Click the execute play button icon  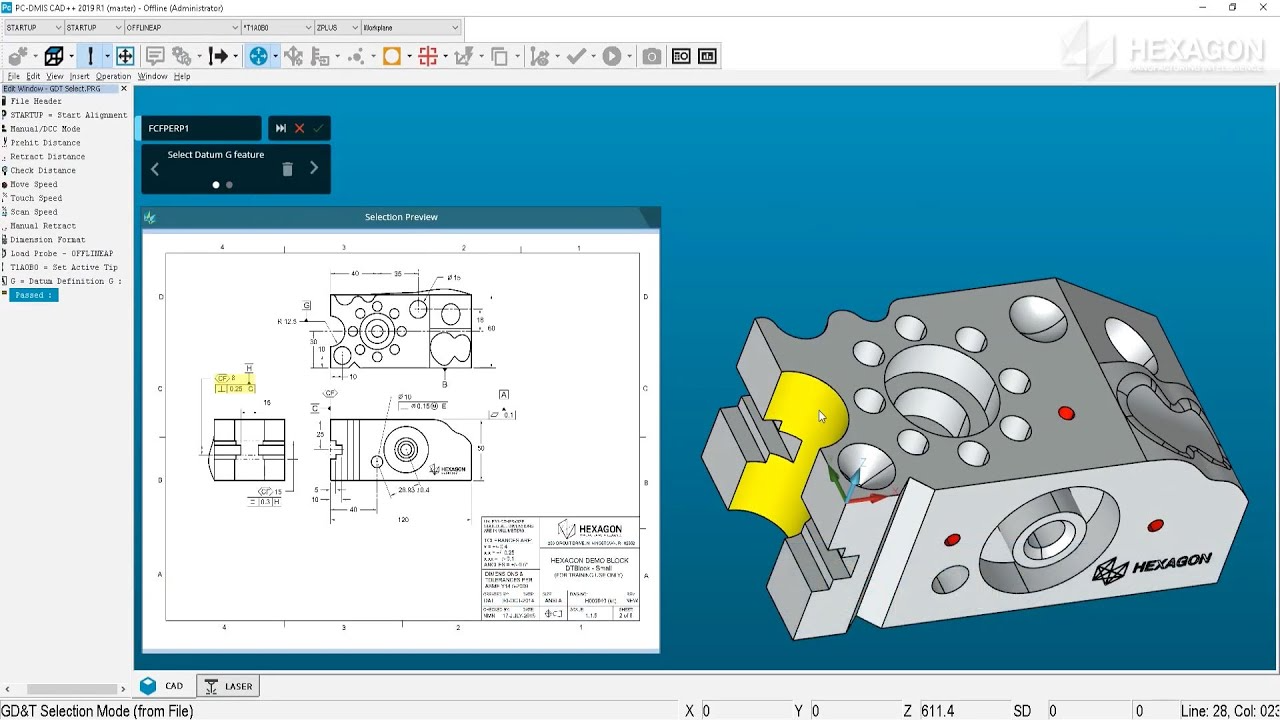[x=612, y=56]
